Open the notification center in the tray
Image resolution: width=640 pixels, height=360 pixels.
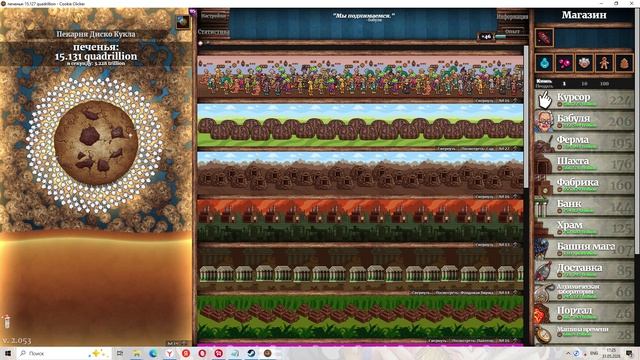tap(629, 353)
